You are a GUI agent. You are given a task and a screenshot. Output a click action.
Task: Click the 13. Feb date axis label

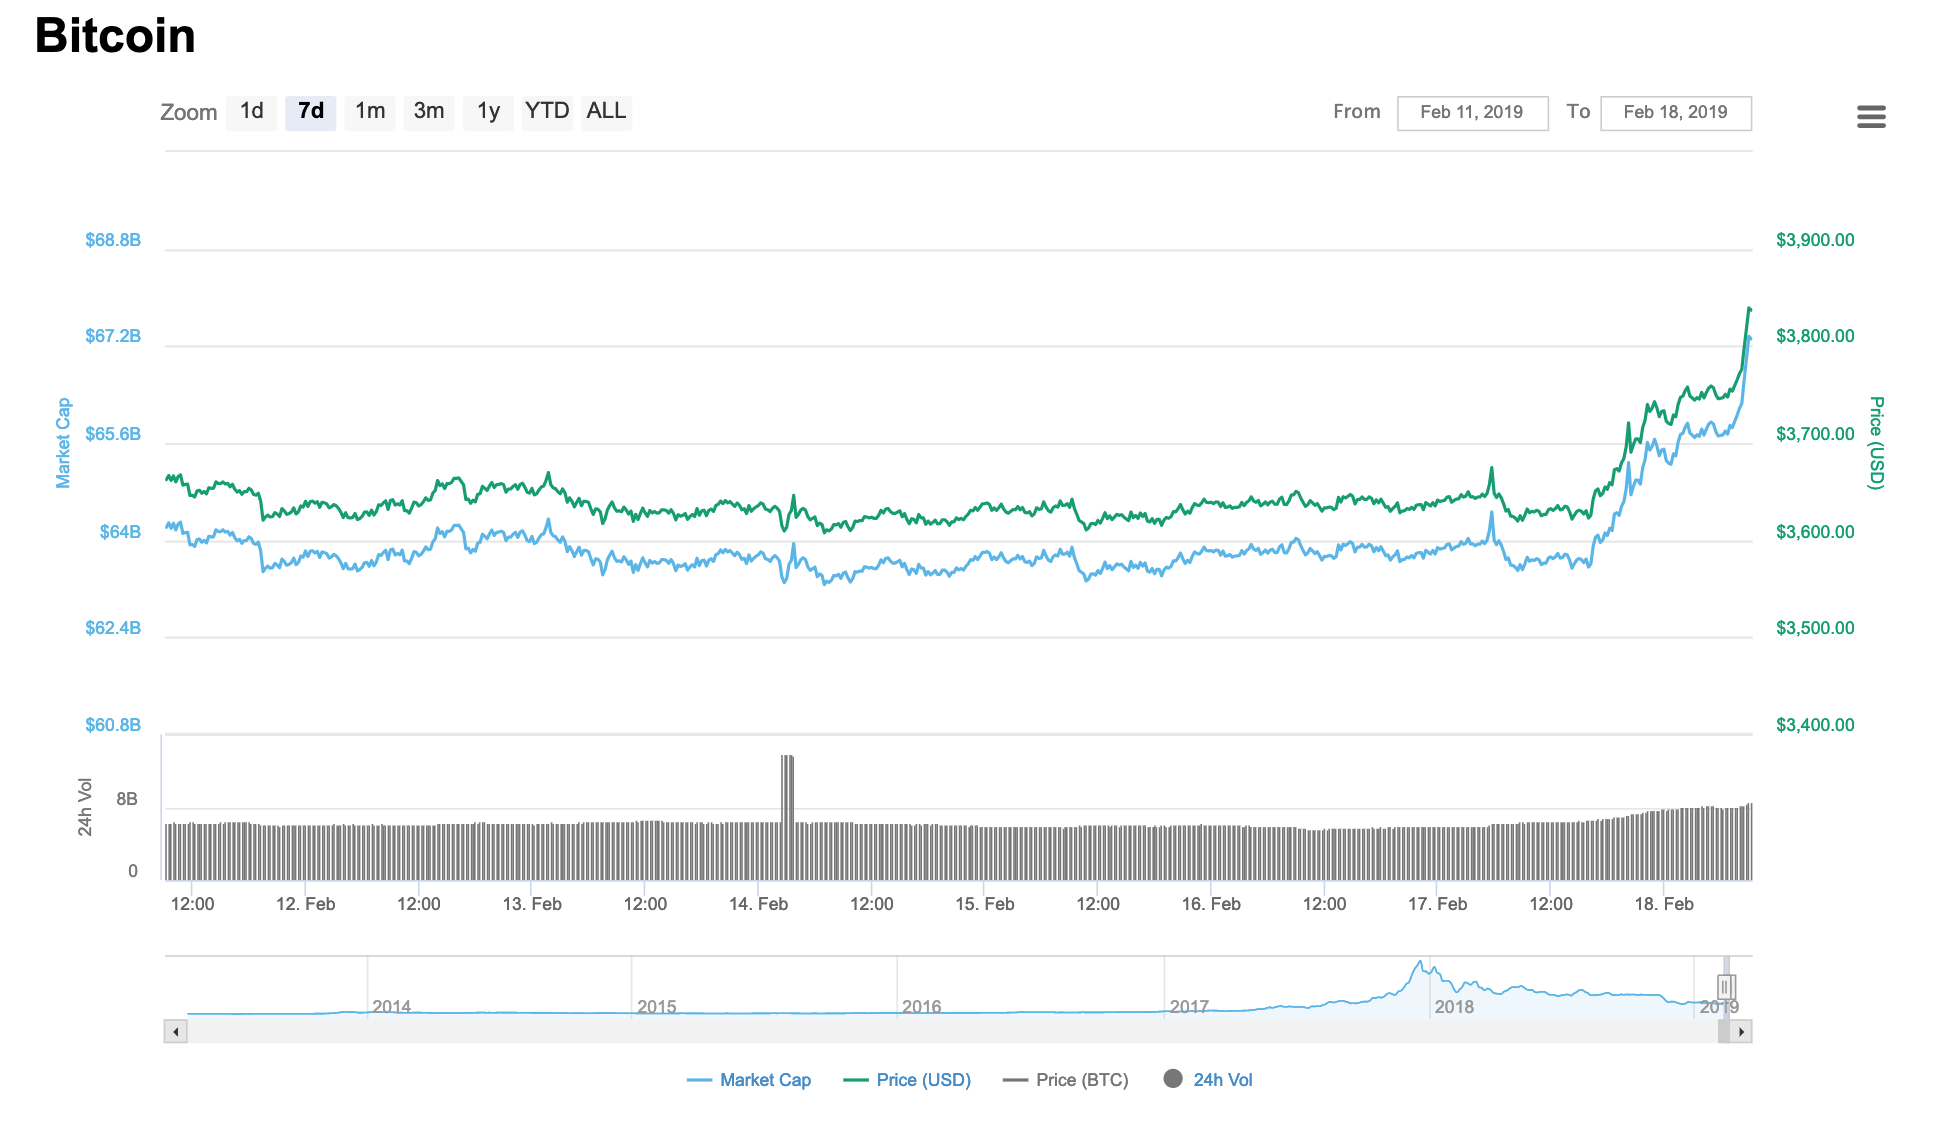(532, 904)
